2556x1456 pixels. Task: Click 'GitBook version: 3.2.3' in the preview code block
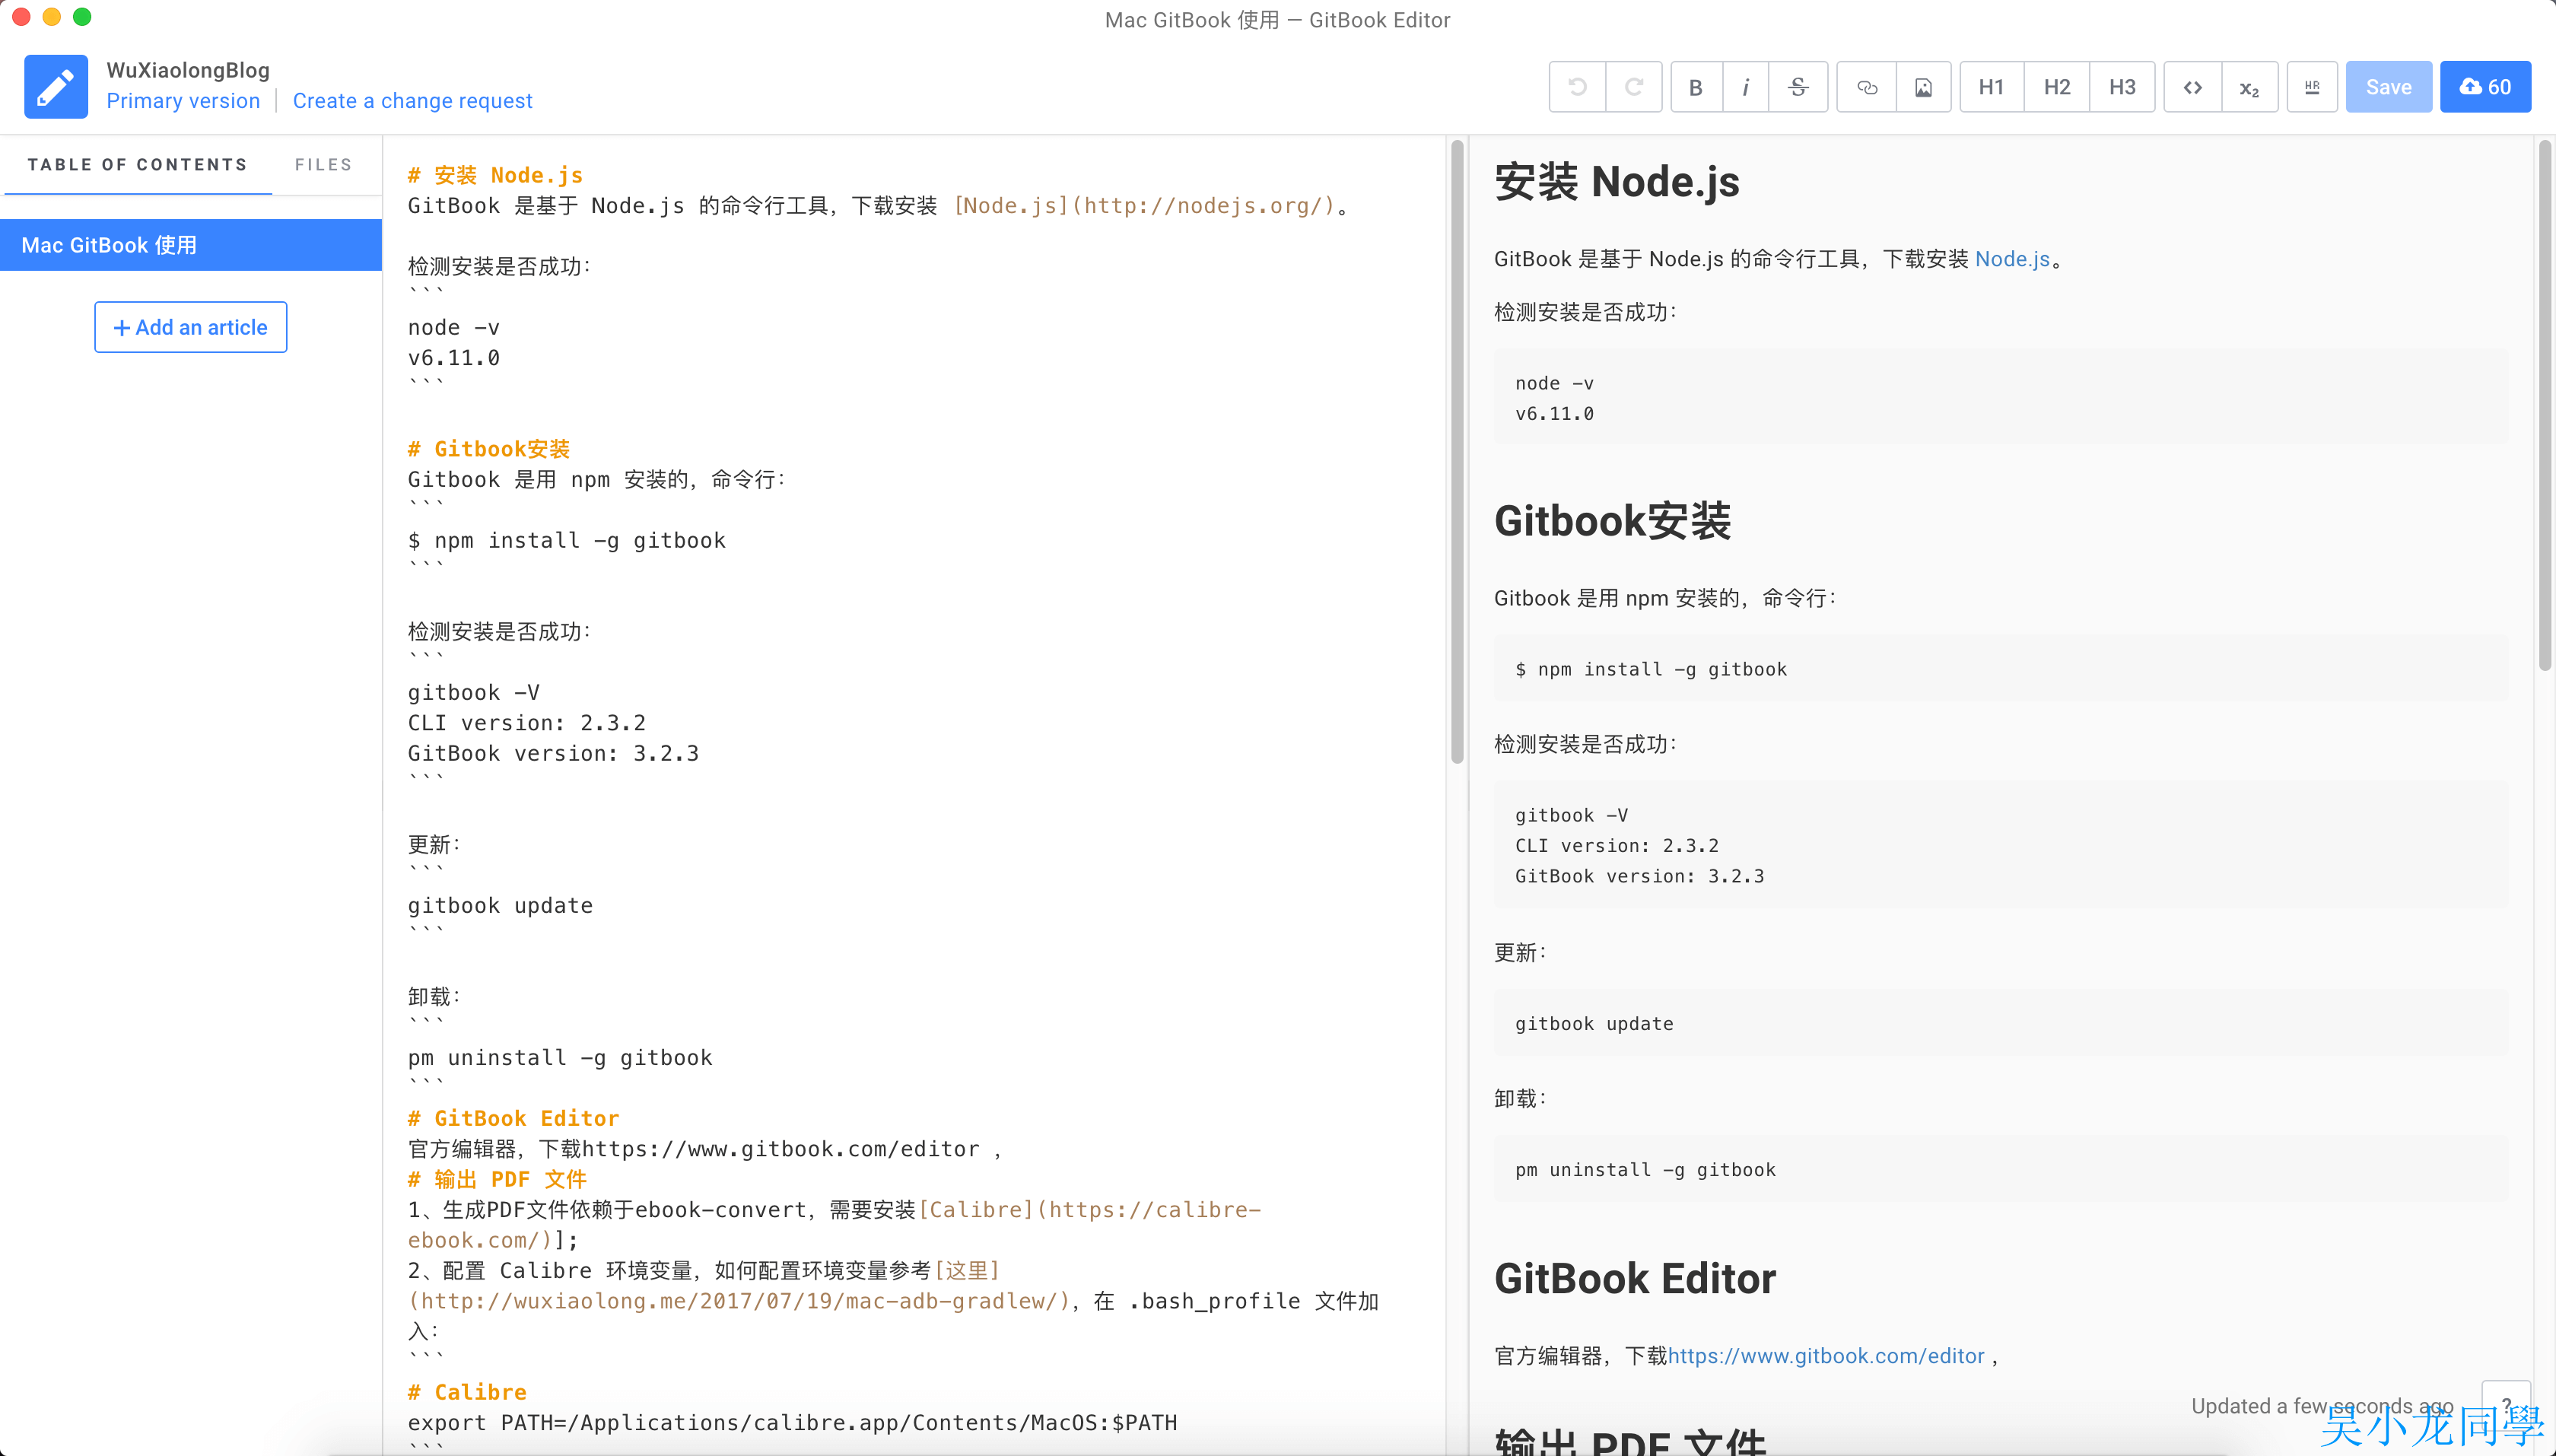(x=1640, y=876)
